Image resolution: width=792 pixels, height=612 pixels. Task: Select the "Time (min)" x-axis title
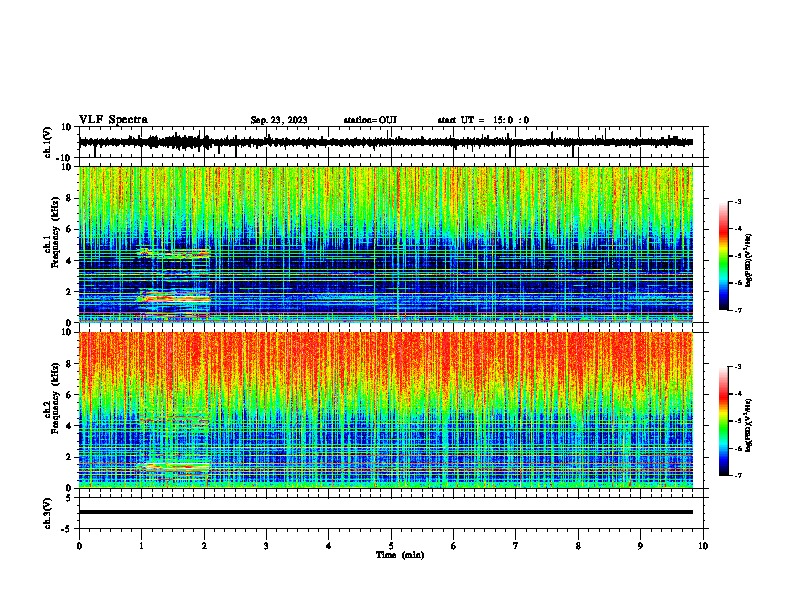click(400, 555)
